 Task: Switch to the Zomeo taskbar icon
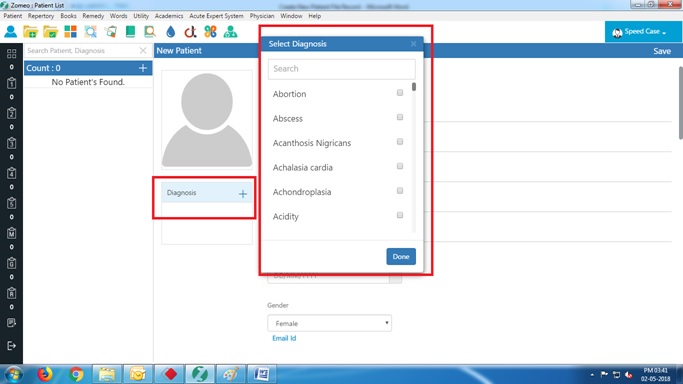coord(200,374)
